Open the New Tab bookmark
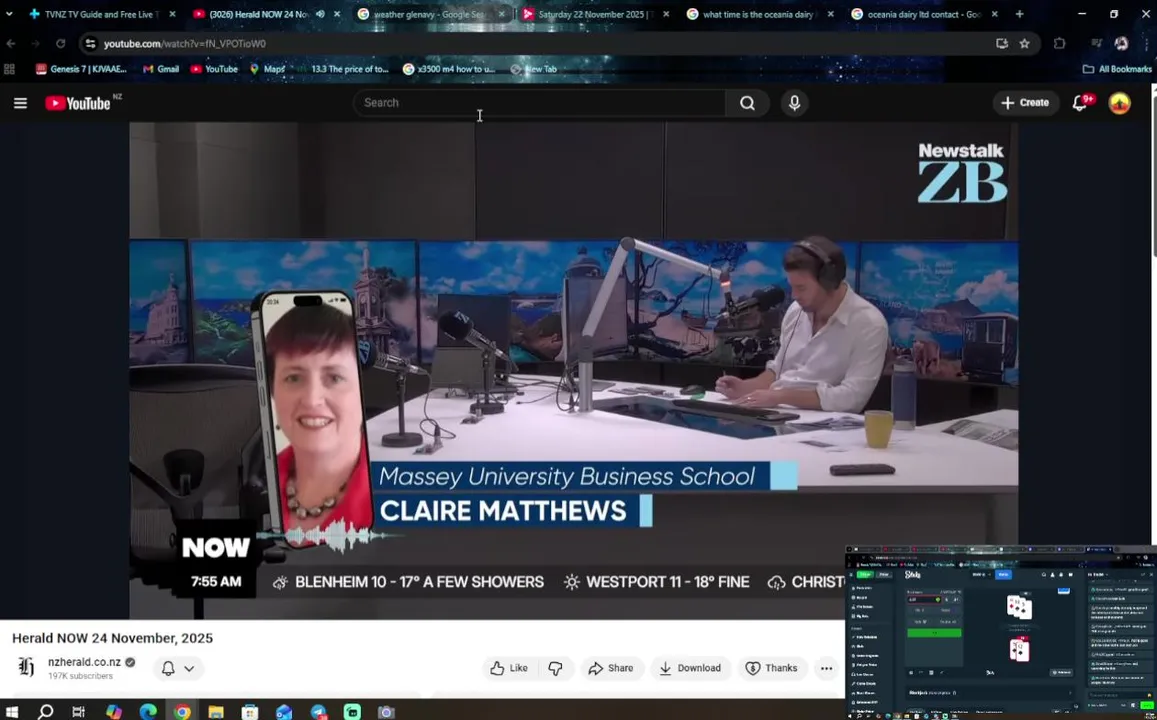 click(533, 69)
